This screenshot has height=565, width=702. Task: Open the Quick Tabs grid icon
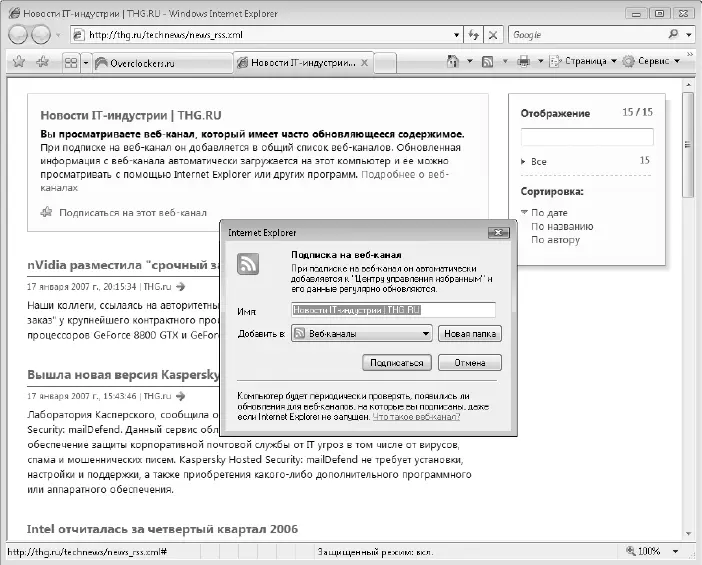[71, 62]
